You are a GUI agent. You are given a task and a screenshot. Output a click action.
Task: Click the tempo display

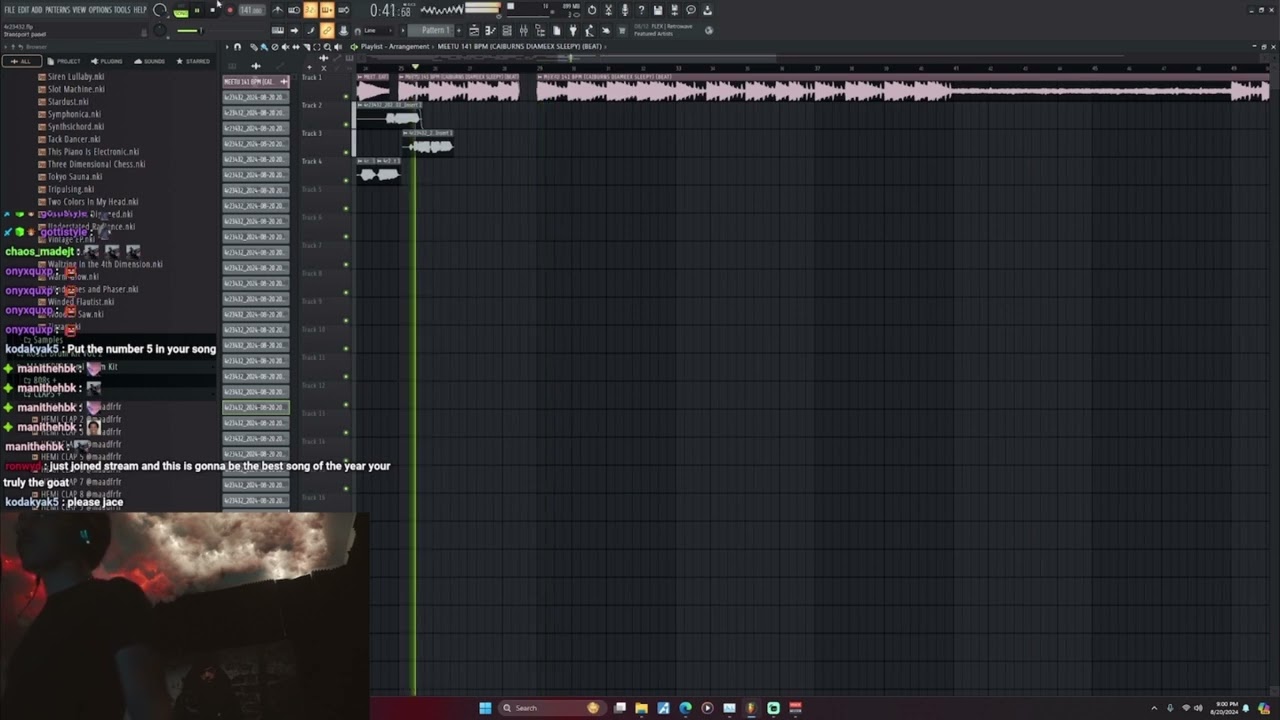(x=252, y=10)
